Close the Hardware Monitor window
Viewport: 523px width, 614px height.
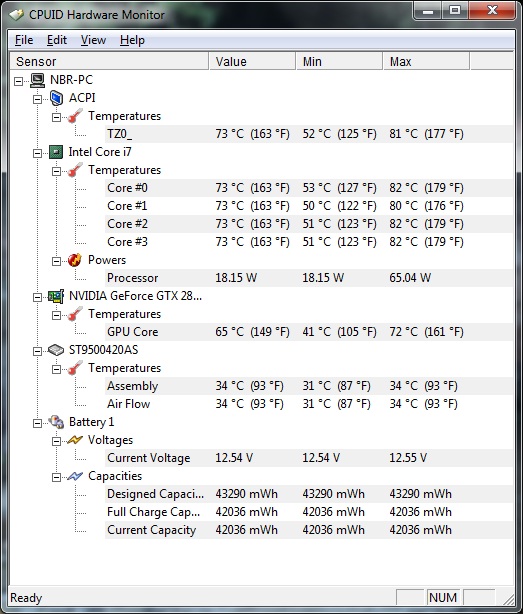click(492, 11)
